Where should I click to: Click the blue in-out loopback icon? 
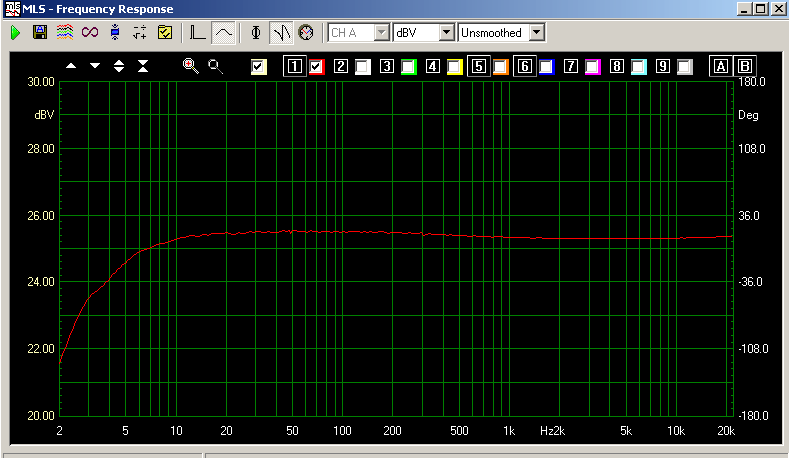[115, 33]
